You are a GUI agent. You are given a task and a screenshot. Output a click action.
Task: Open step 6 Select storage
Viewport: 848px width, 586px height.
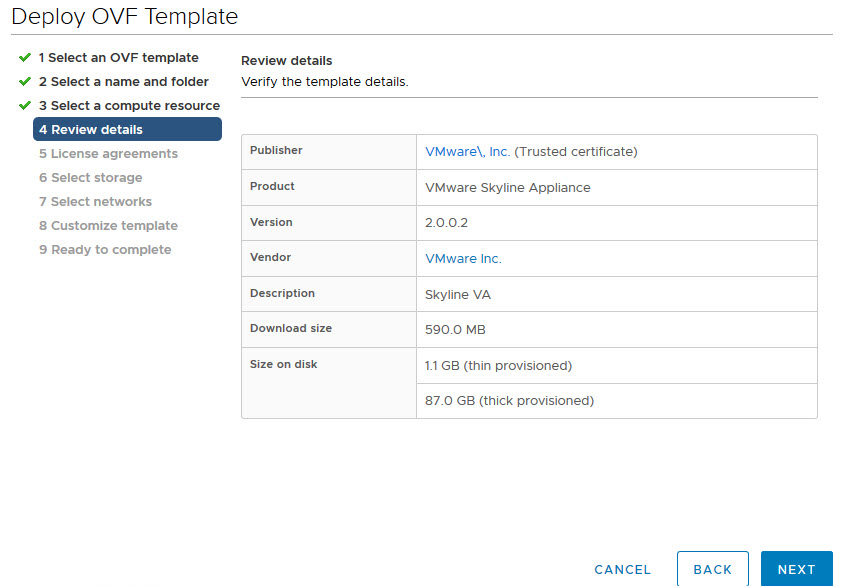[x=90, y=178]
